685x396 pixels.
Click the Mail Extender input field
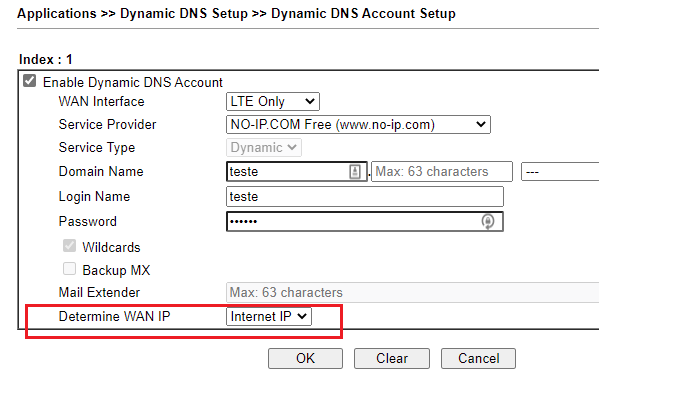412,292
